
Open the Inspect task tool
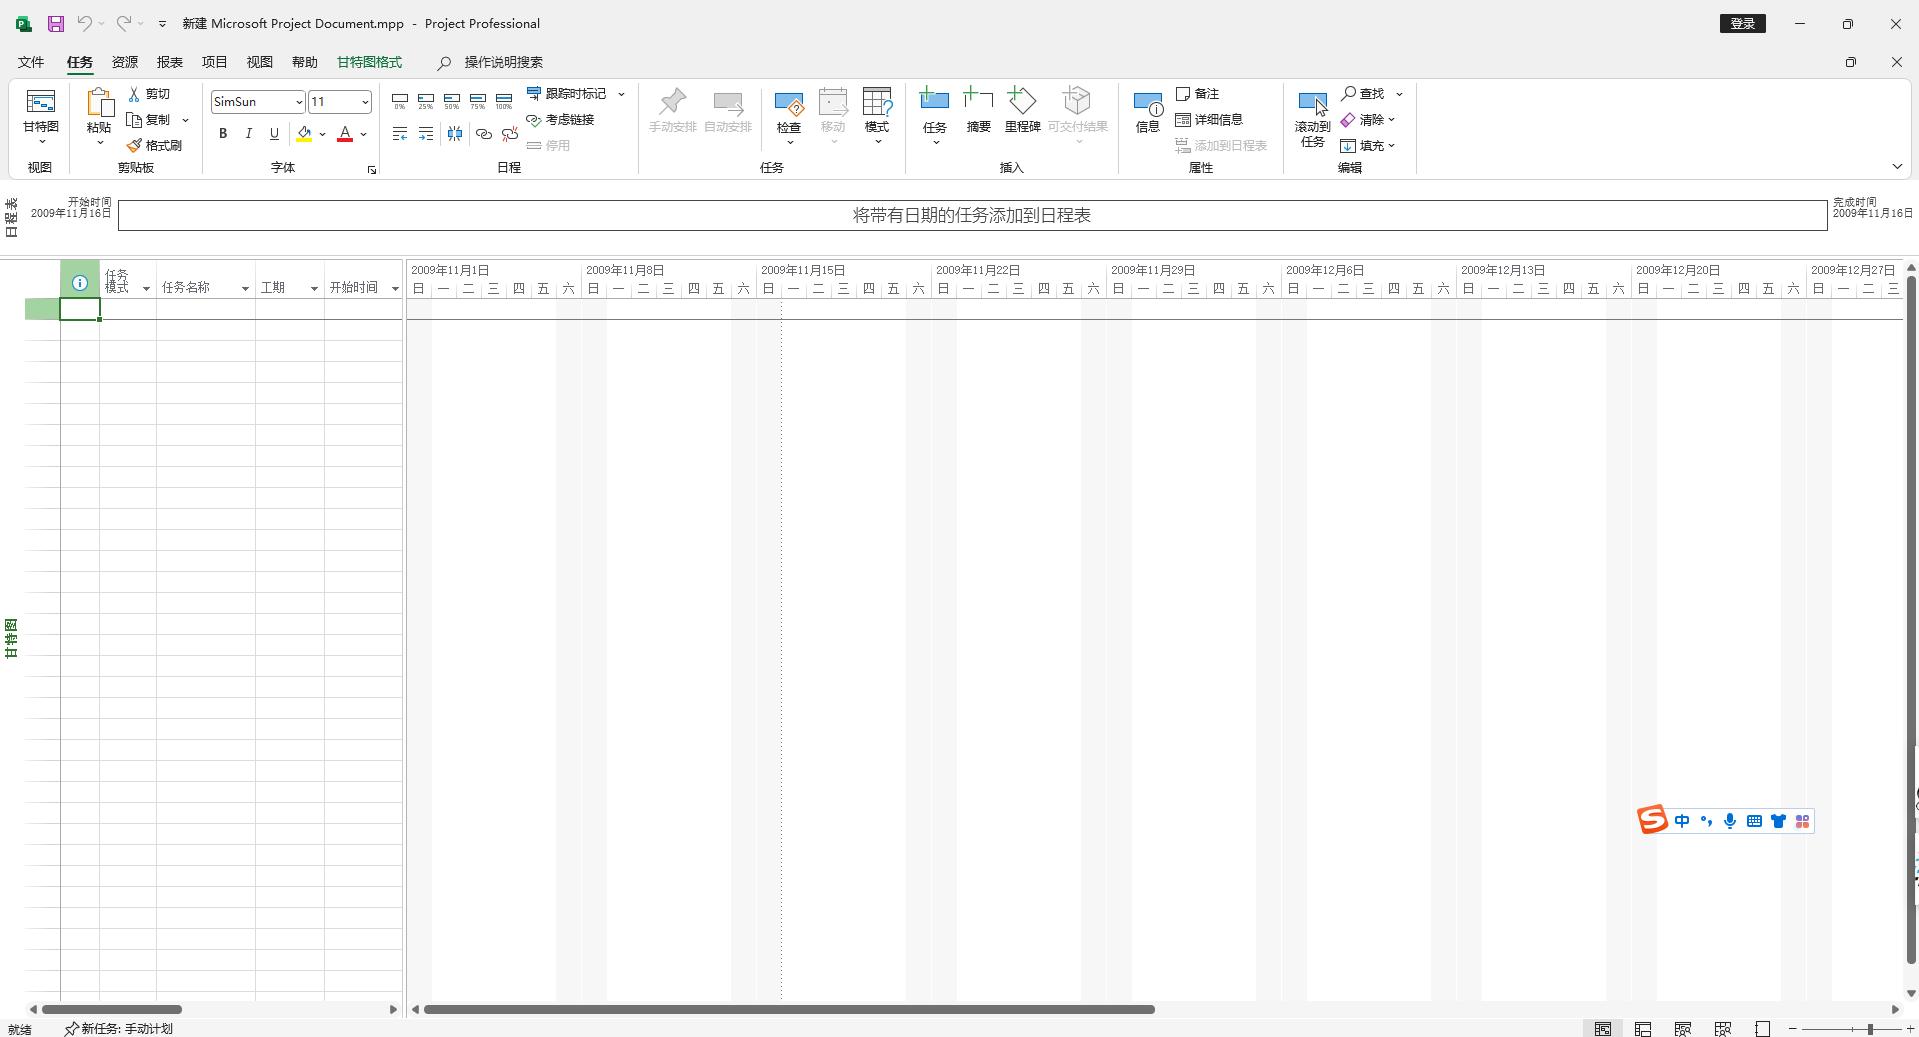click(x=789, y=110)
